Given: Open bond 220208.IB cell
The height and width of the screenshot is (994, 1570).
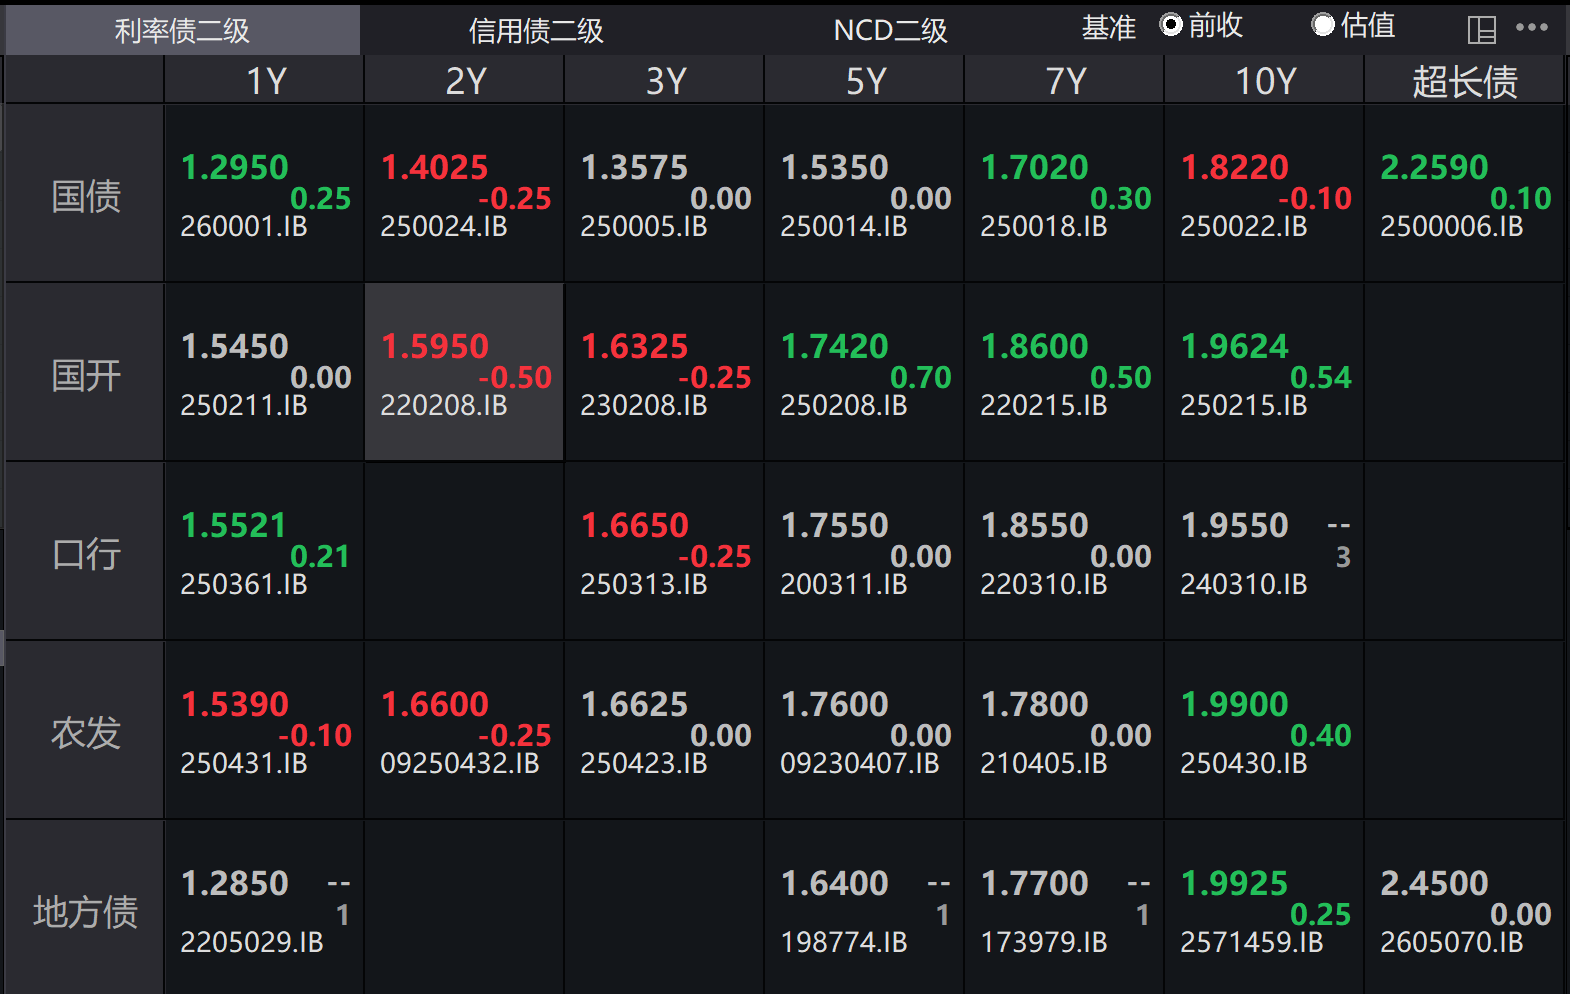Looking at the screenshot, I should pyautogui.click(x=464, y=374).
